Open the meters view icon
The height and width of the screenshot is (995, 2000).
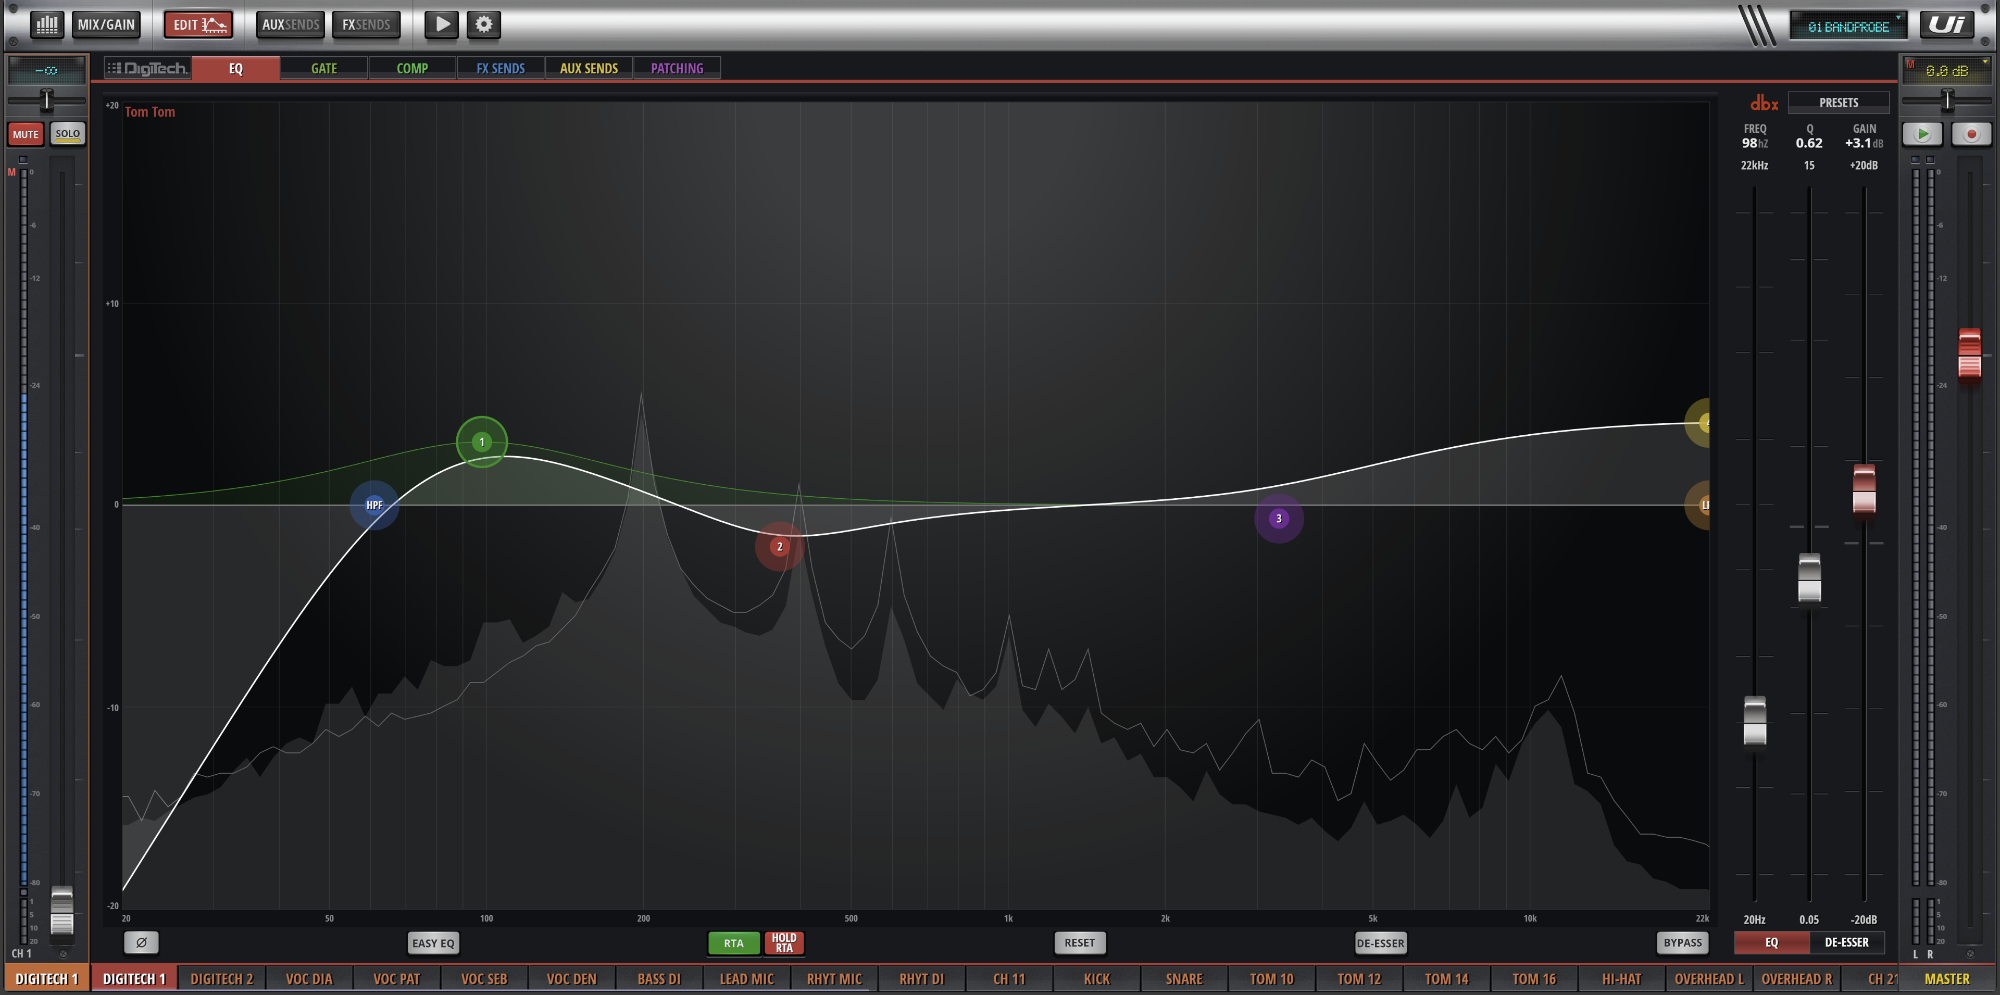[x=46, y=25]
